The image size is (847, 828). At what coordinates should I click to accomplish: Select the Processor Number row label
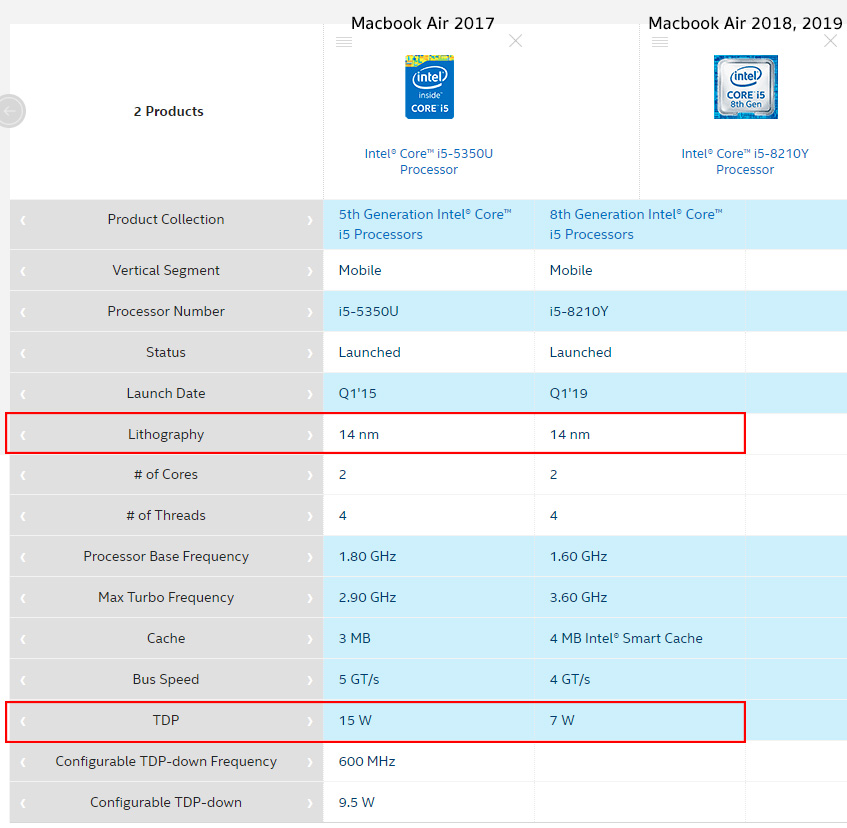click(166, 311)
